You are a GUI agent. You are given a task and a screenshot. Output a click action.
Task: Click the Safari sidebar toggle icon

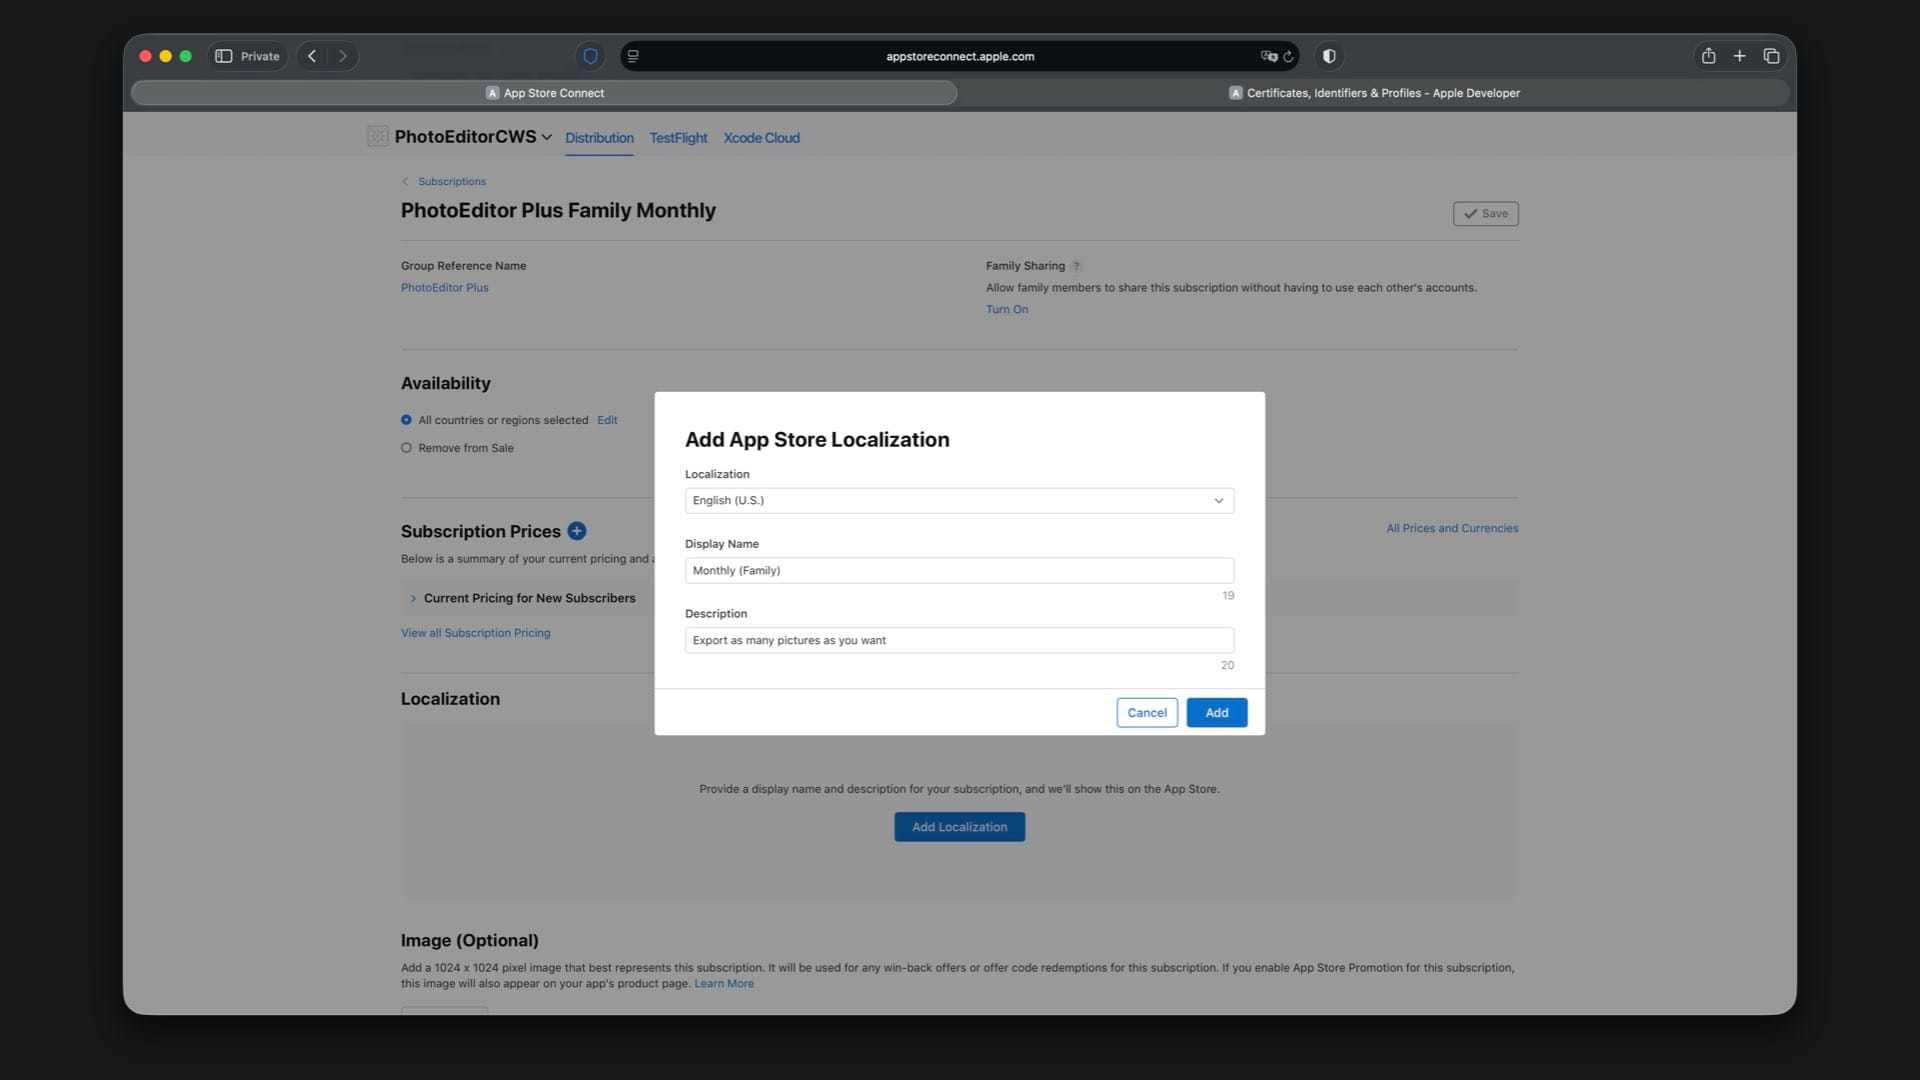pyautogui.click(x=224, y=56)
